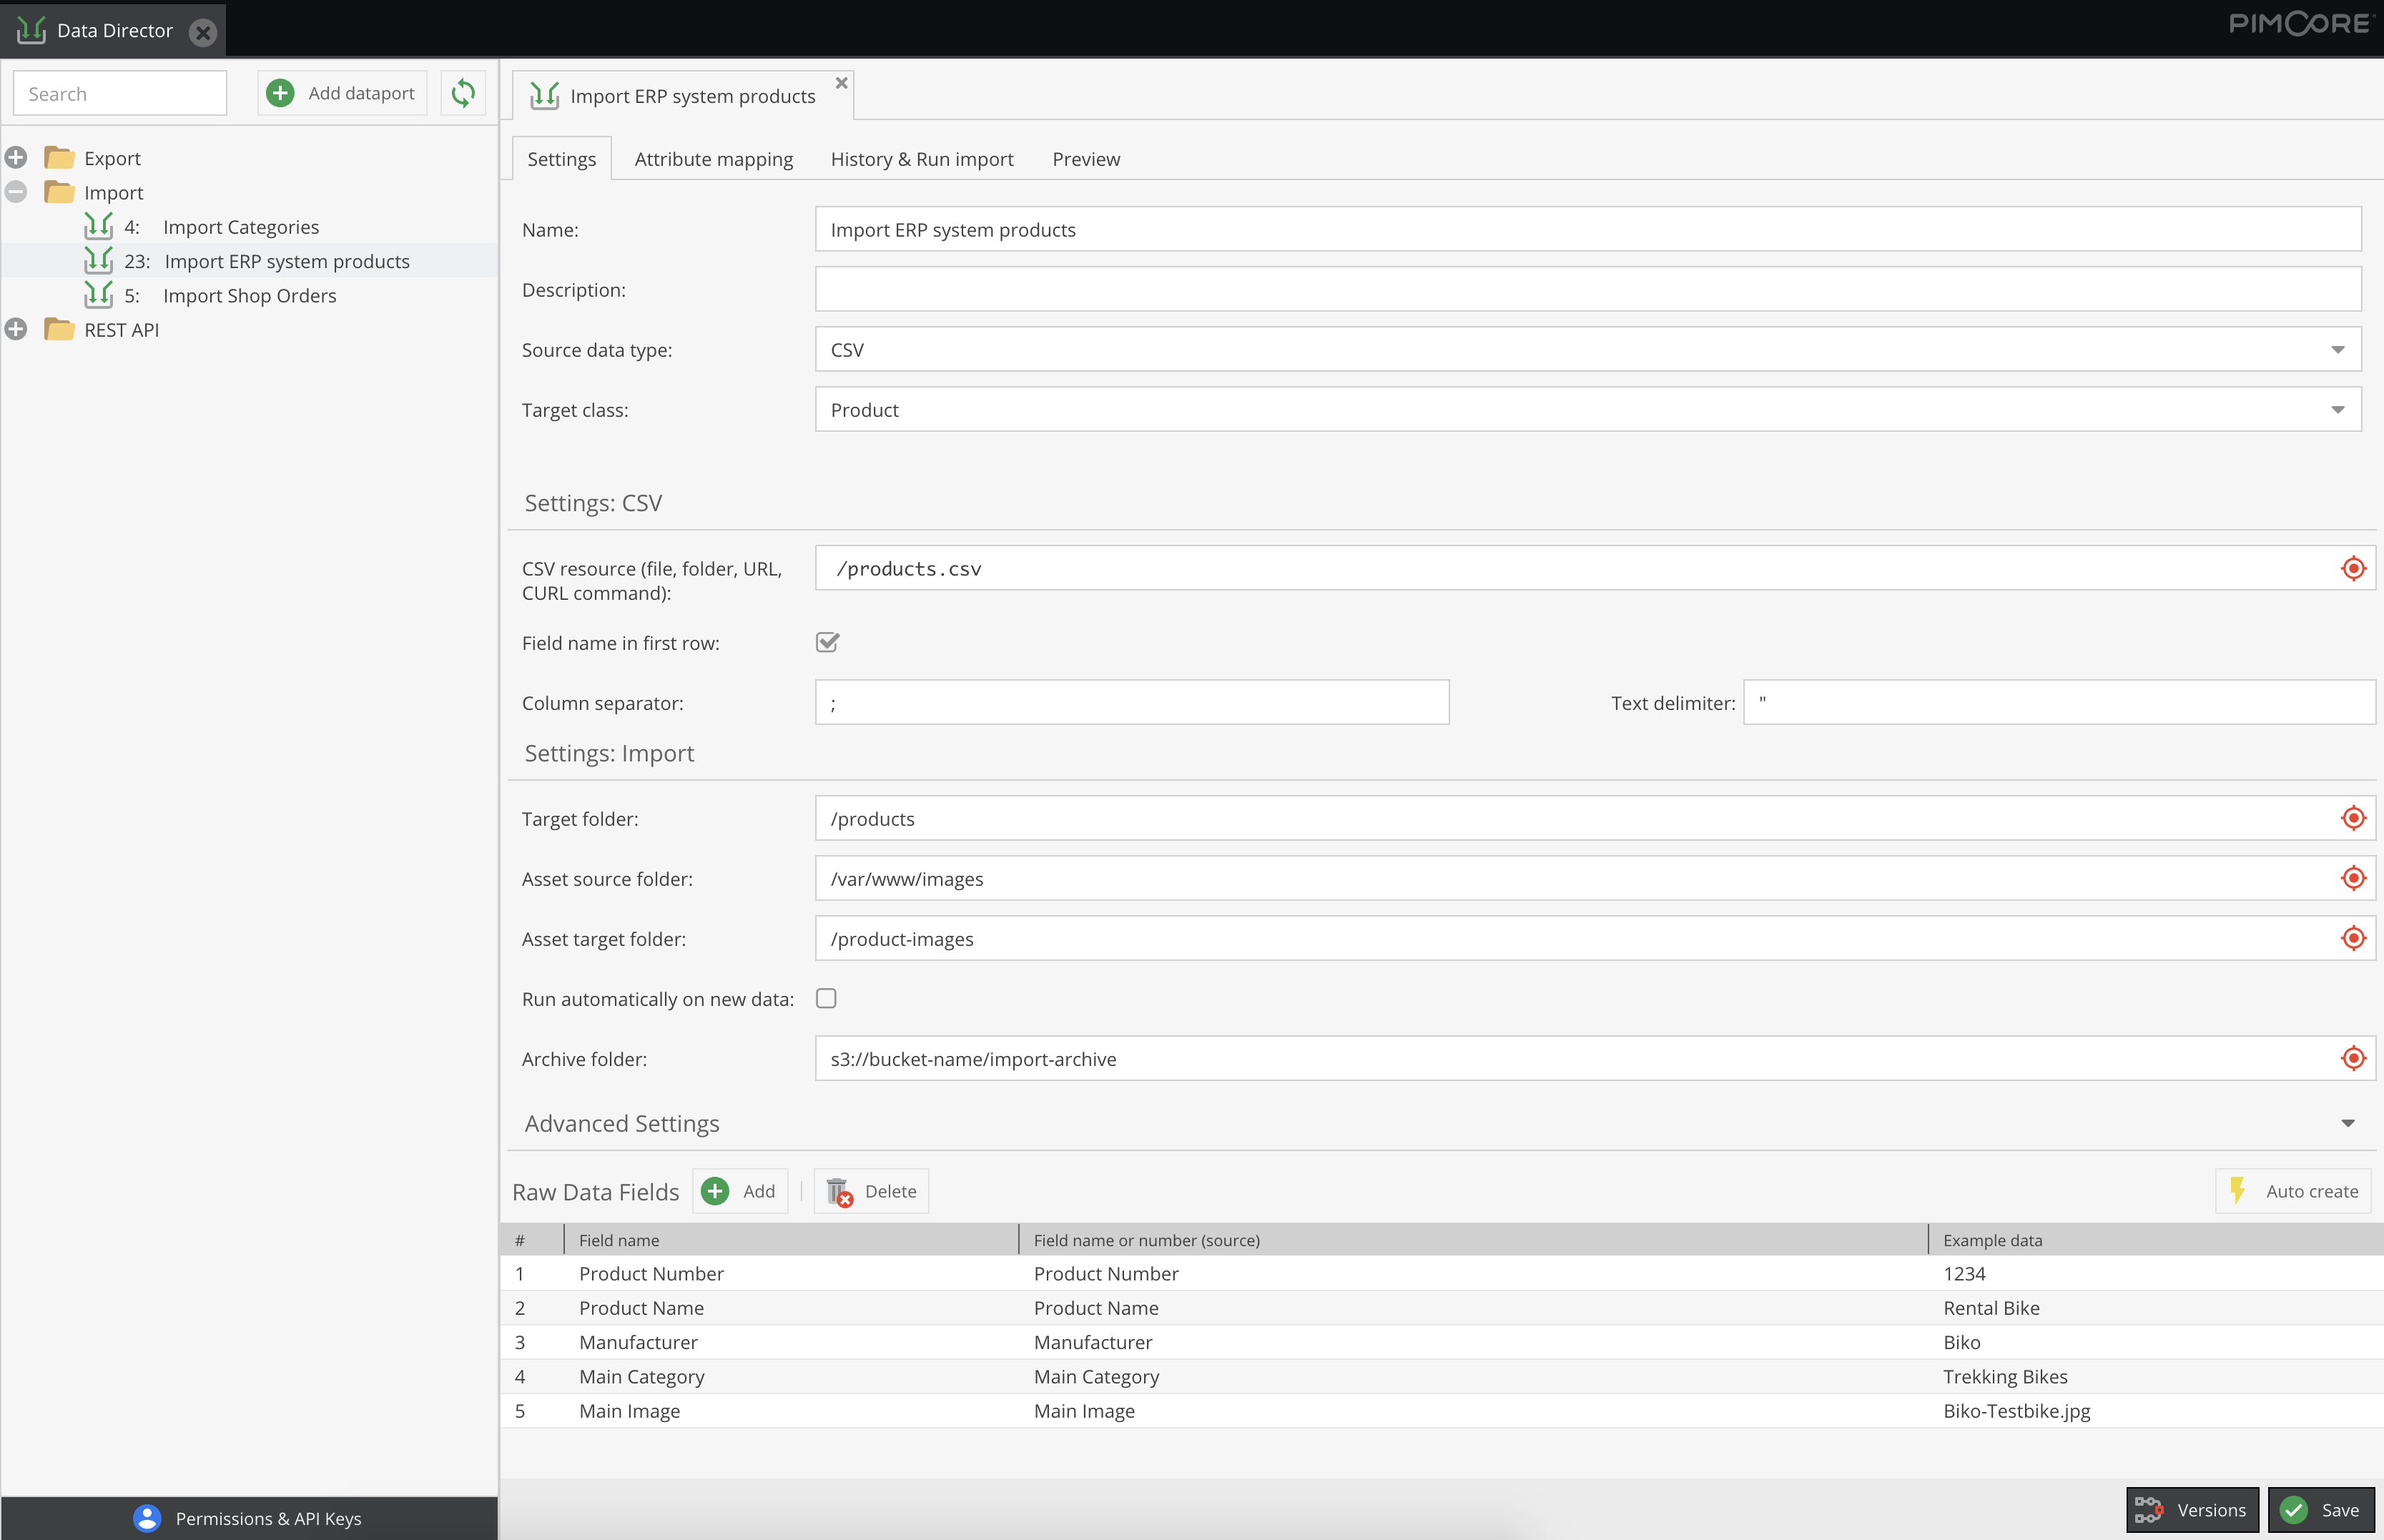Viewport: 2384px width, 1540px height.
Task: Collapse the Import folder in tree
Action: [16, 191]
